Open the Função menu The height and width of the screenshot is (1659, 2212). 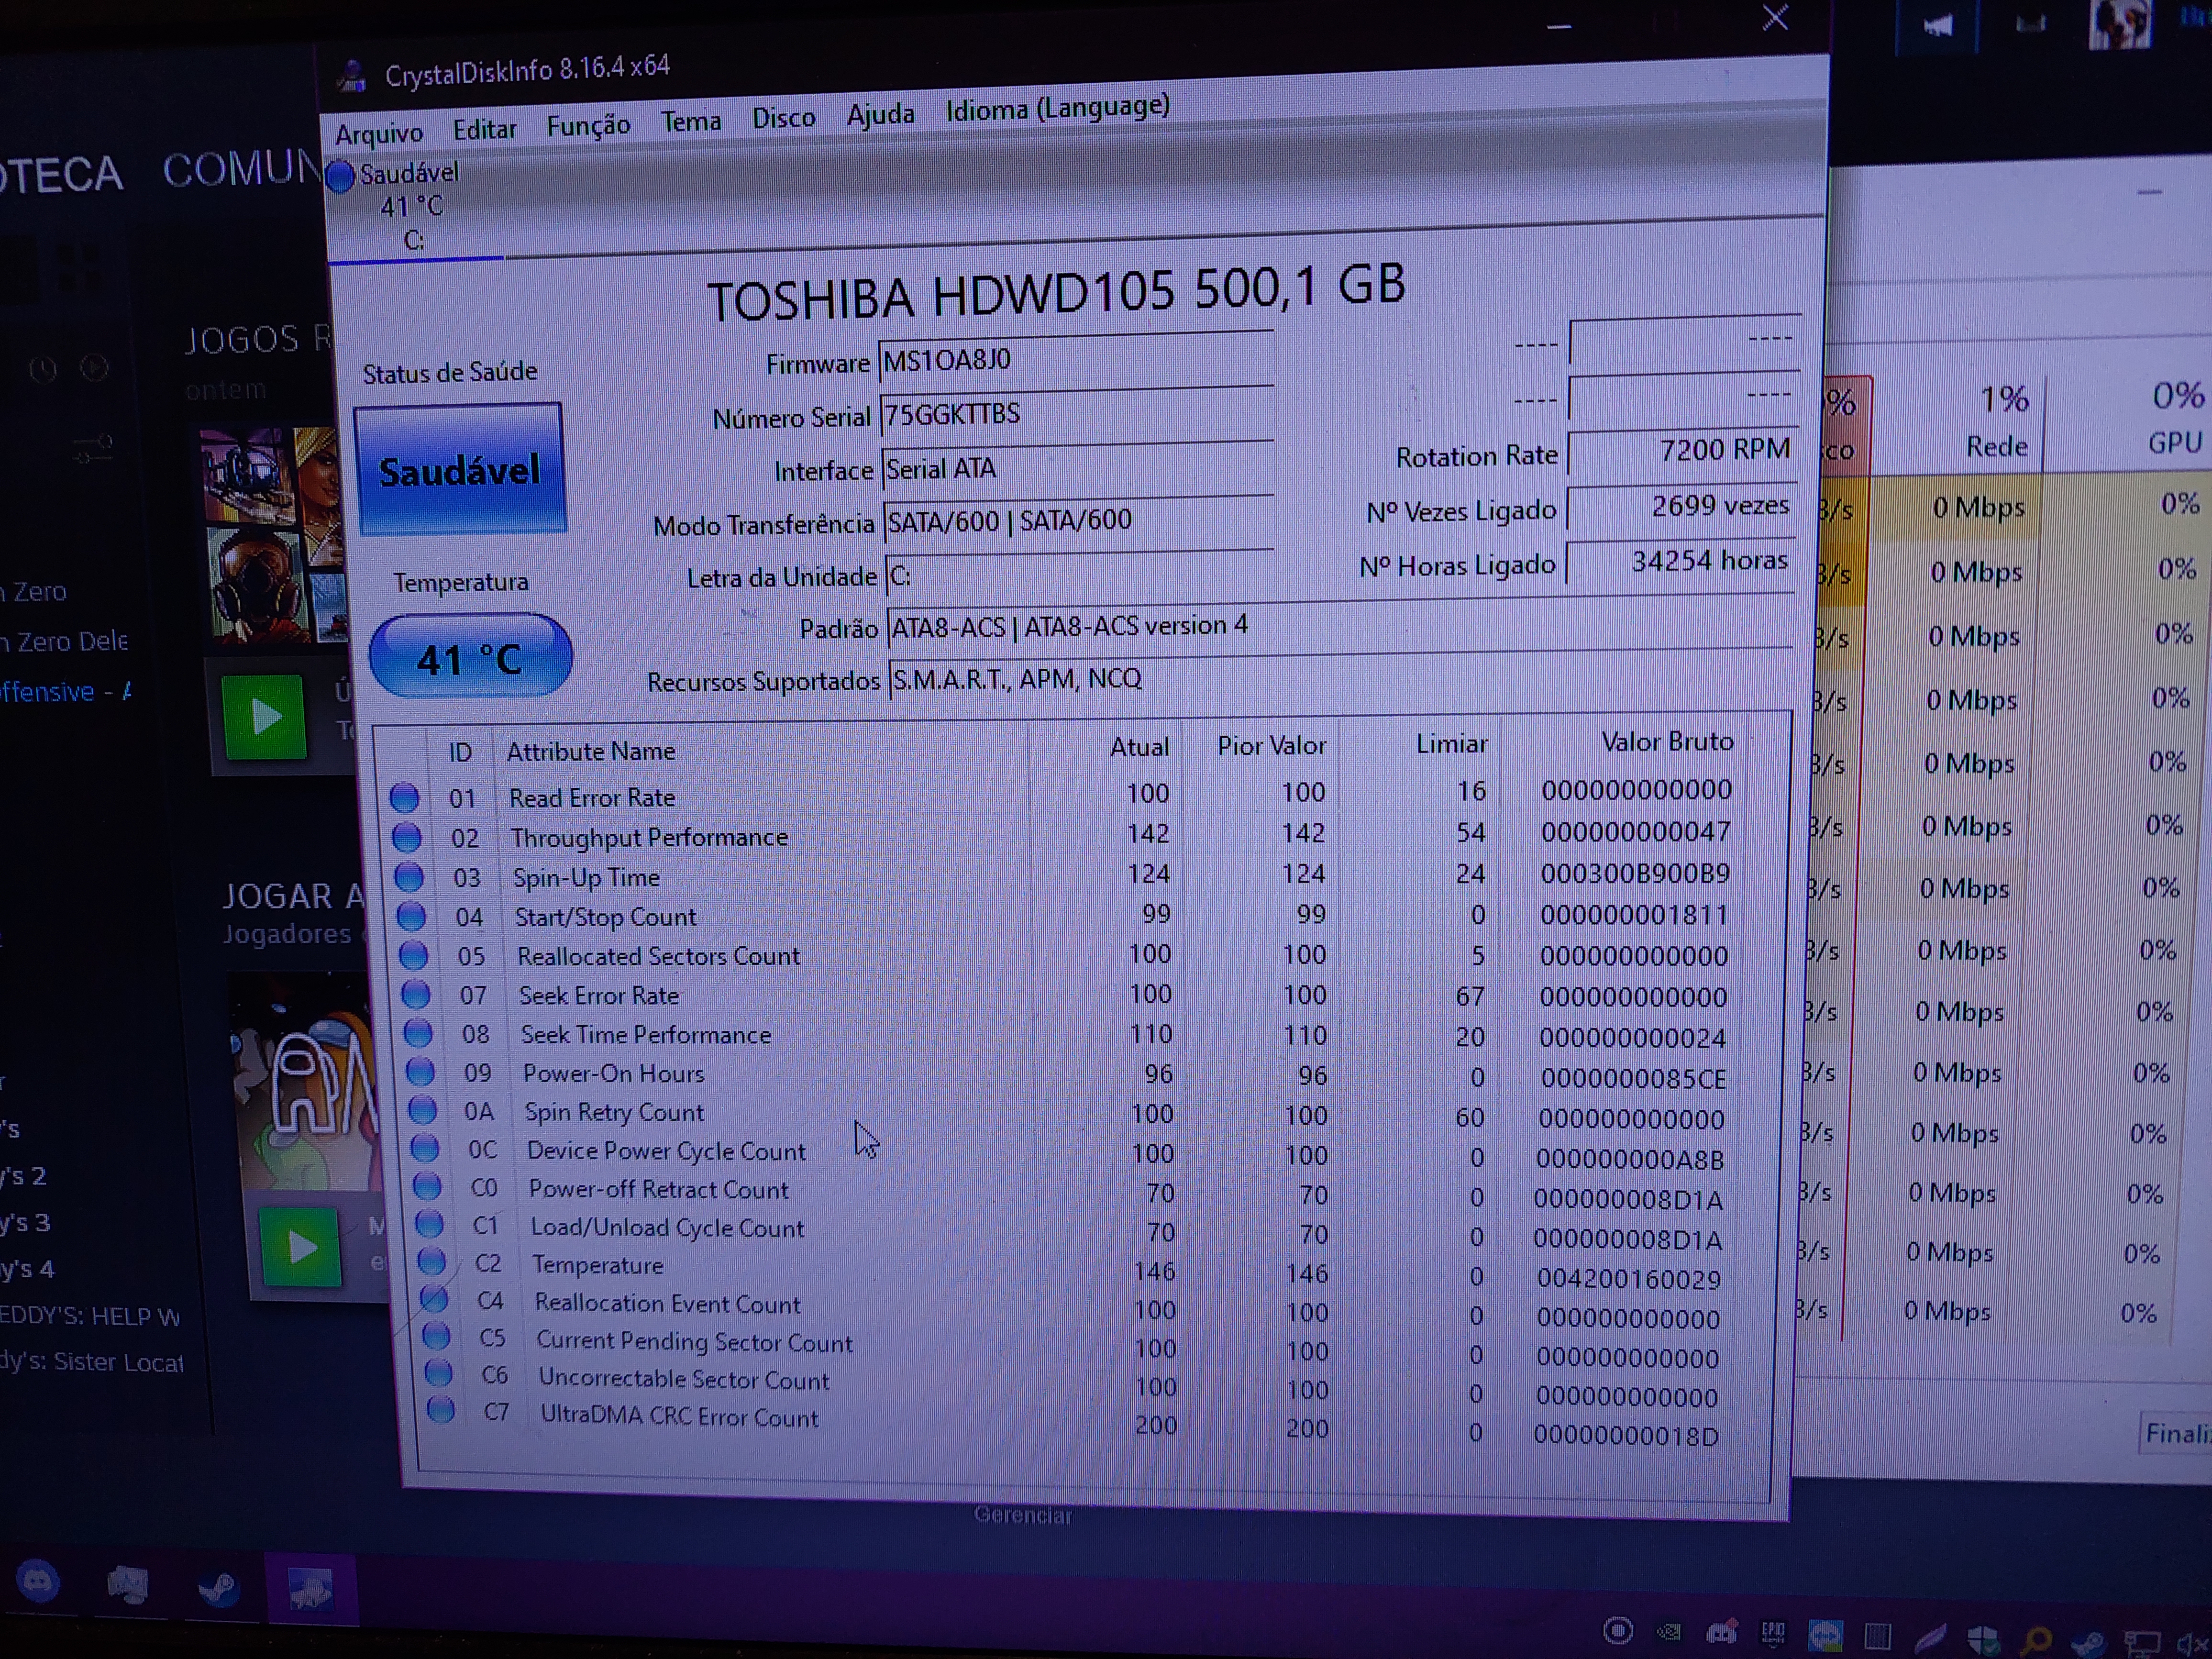[x=588, y=126]
